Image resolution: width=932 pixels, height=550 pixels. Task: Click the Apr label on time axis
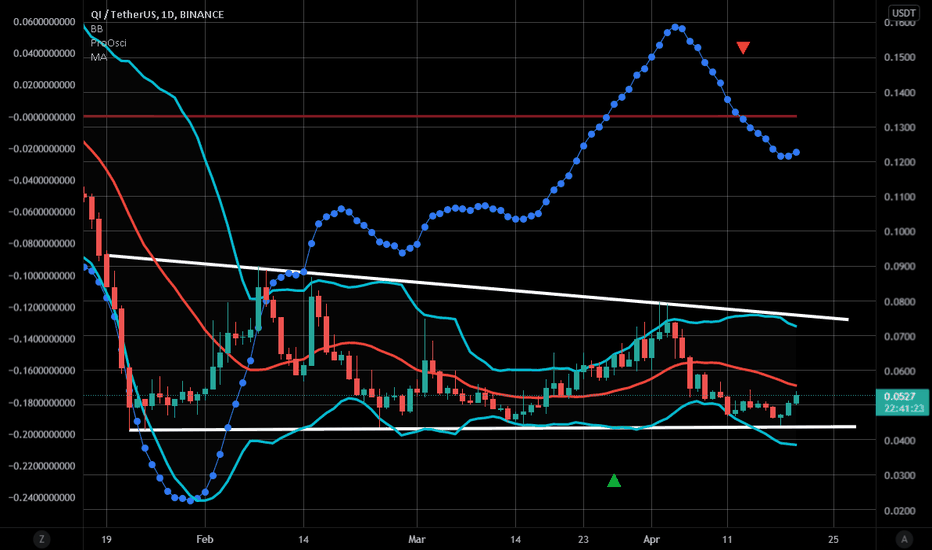[651, 539]
